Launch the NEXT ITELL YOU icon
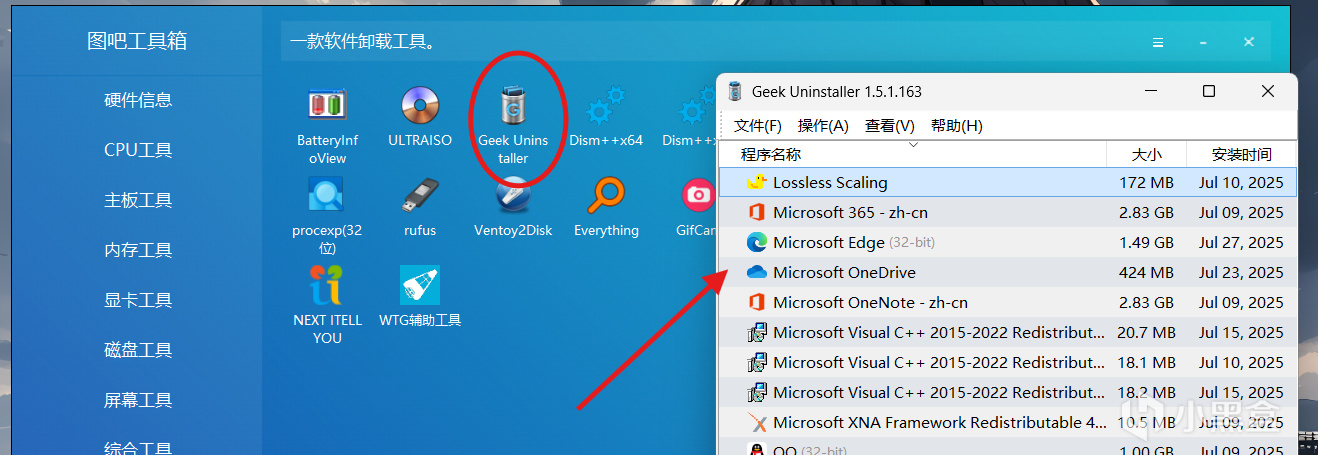 coord(327,285)
